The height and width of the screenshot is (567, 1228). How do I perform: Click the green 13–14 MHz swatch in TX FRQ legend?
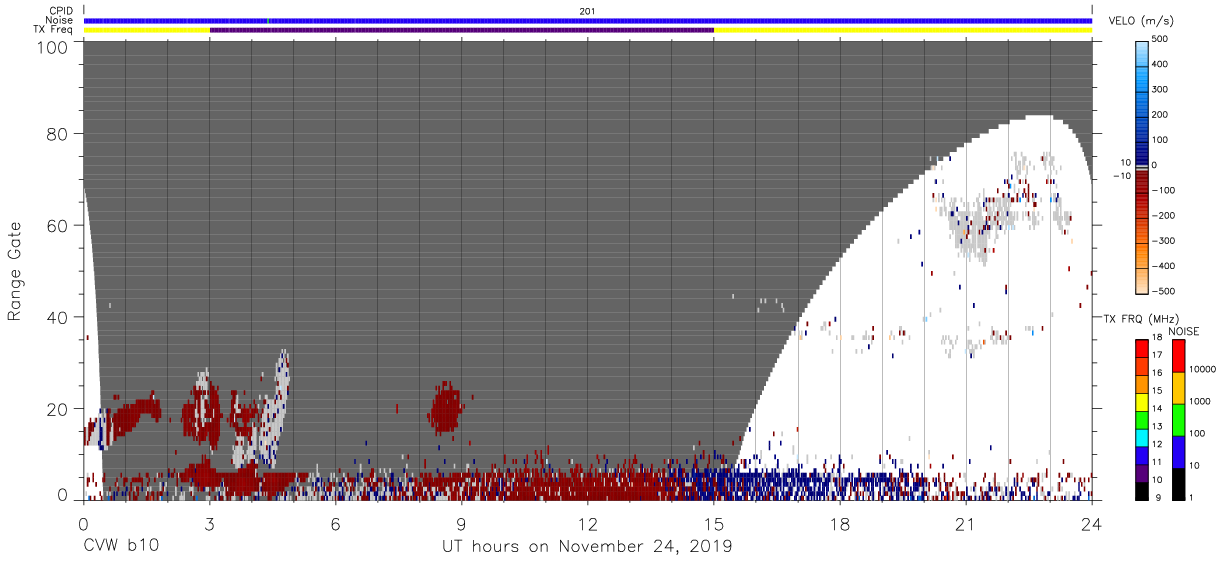pyautogui.click(x=1141, y=419)
